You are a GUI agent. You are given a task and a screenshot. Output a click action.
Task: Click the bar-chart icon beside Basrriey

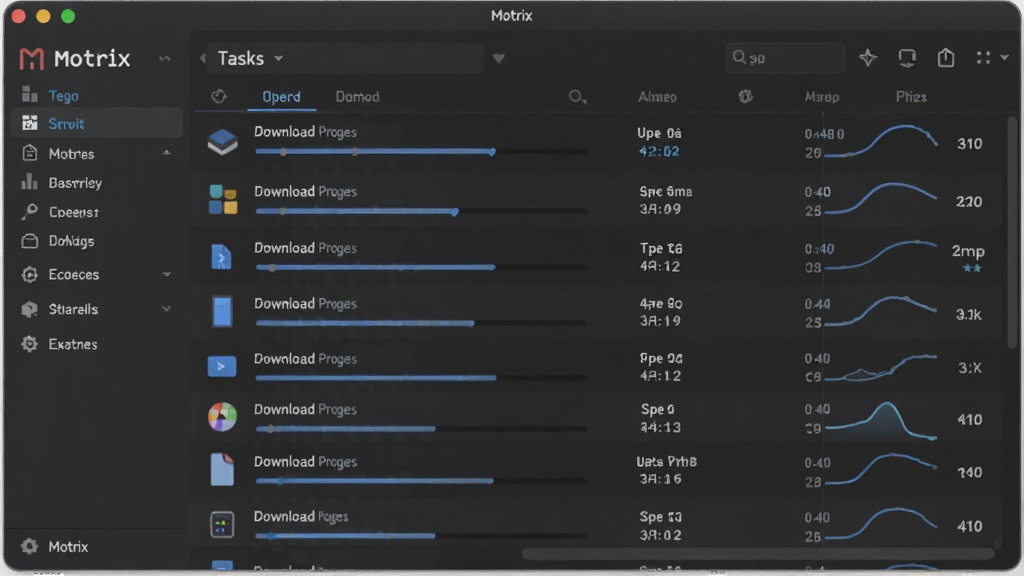tap(29, 182)
